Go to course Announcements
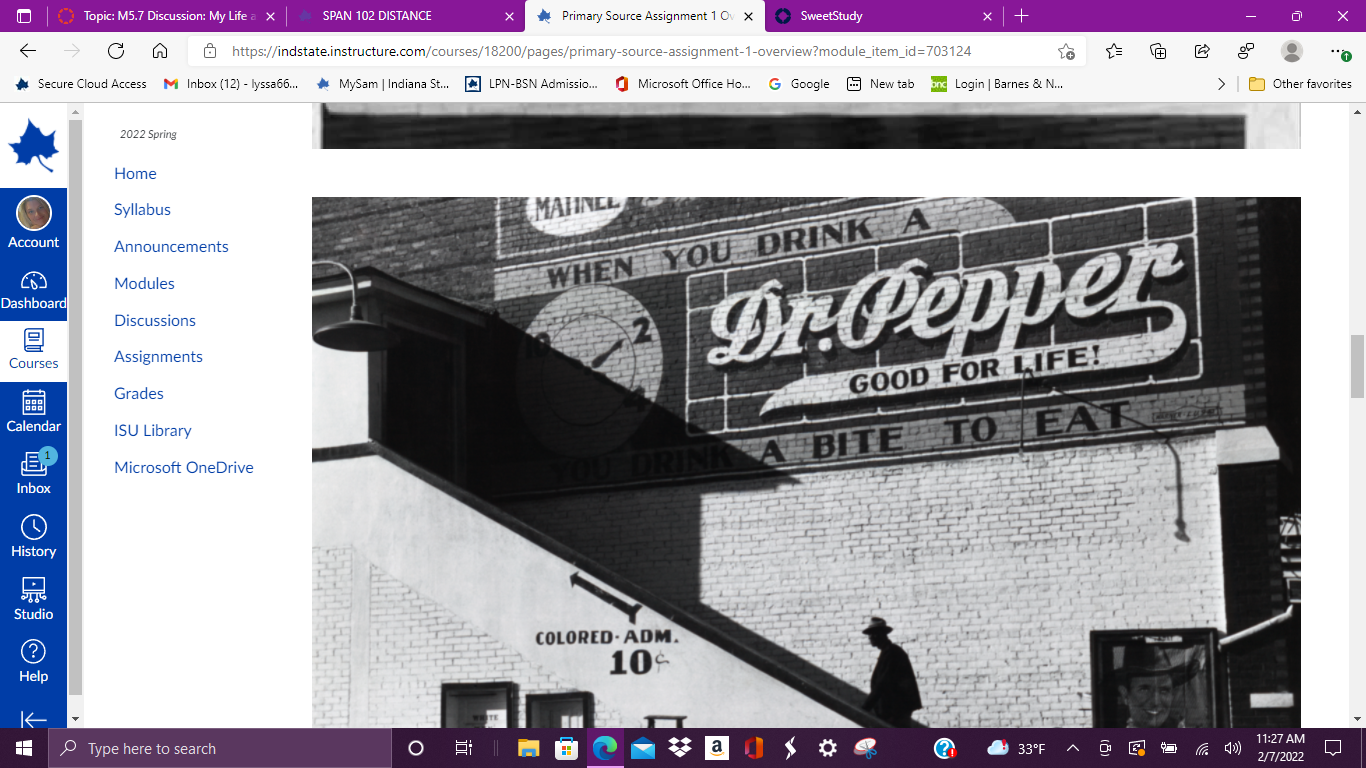 click(171, 247)
